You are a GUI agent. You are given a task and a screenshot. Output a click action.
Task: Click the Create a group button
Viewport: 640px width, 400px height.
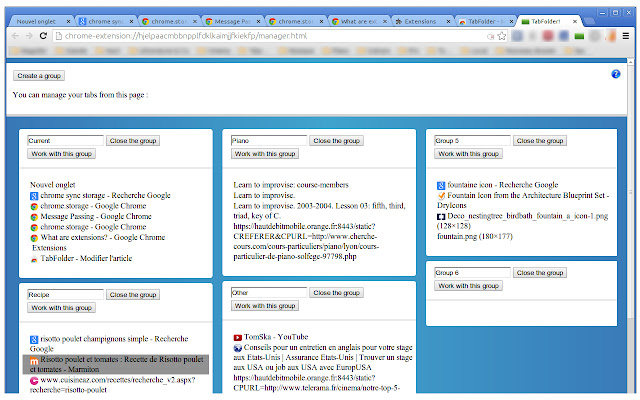[39, 76]
